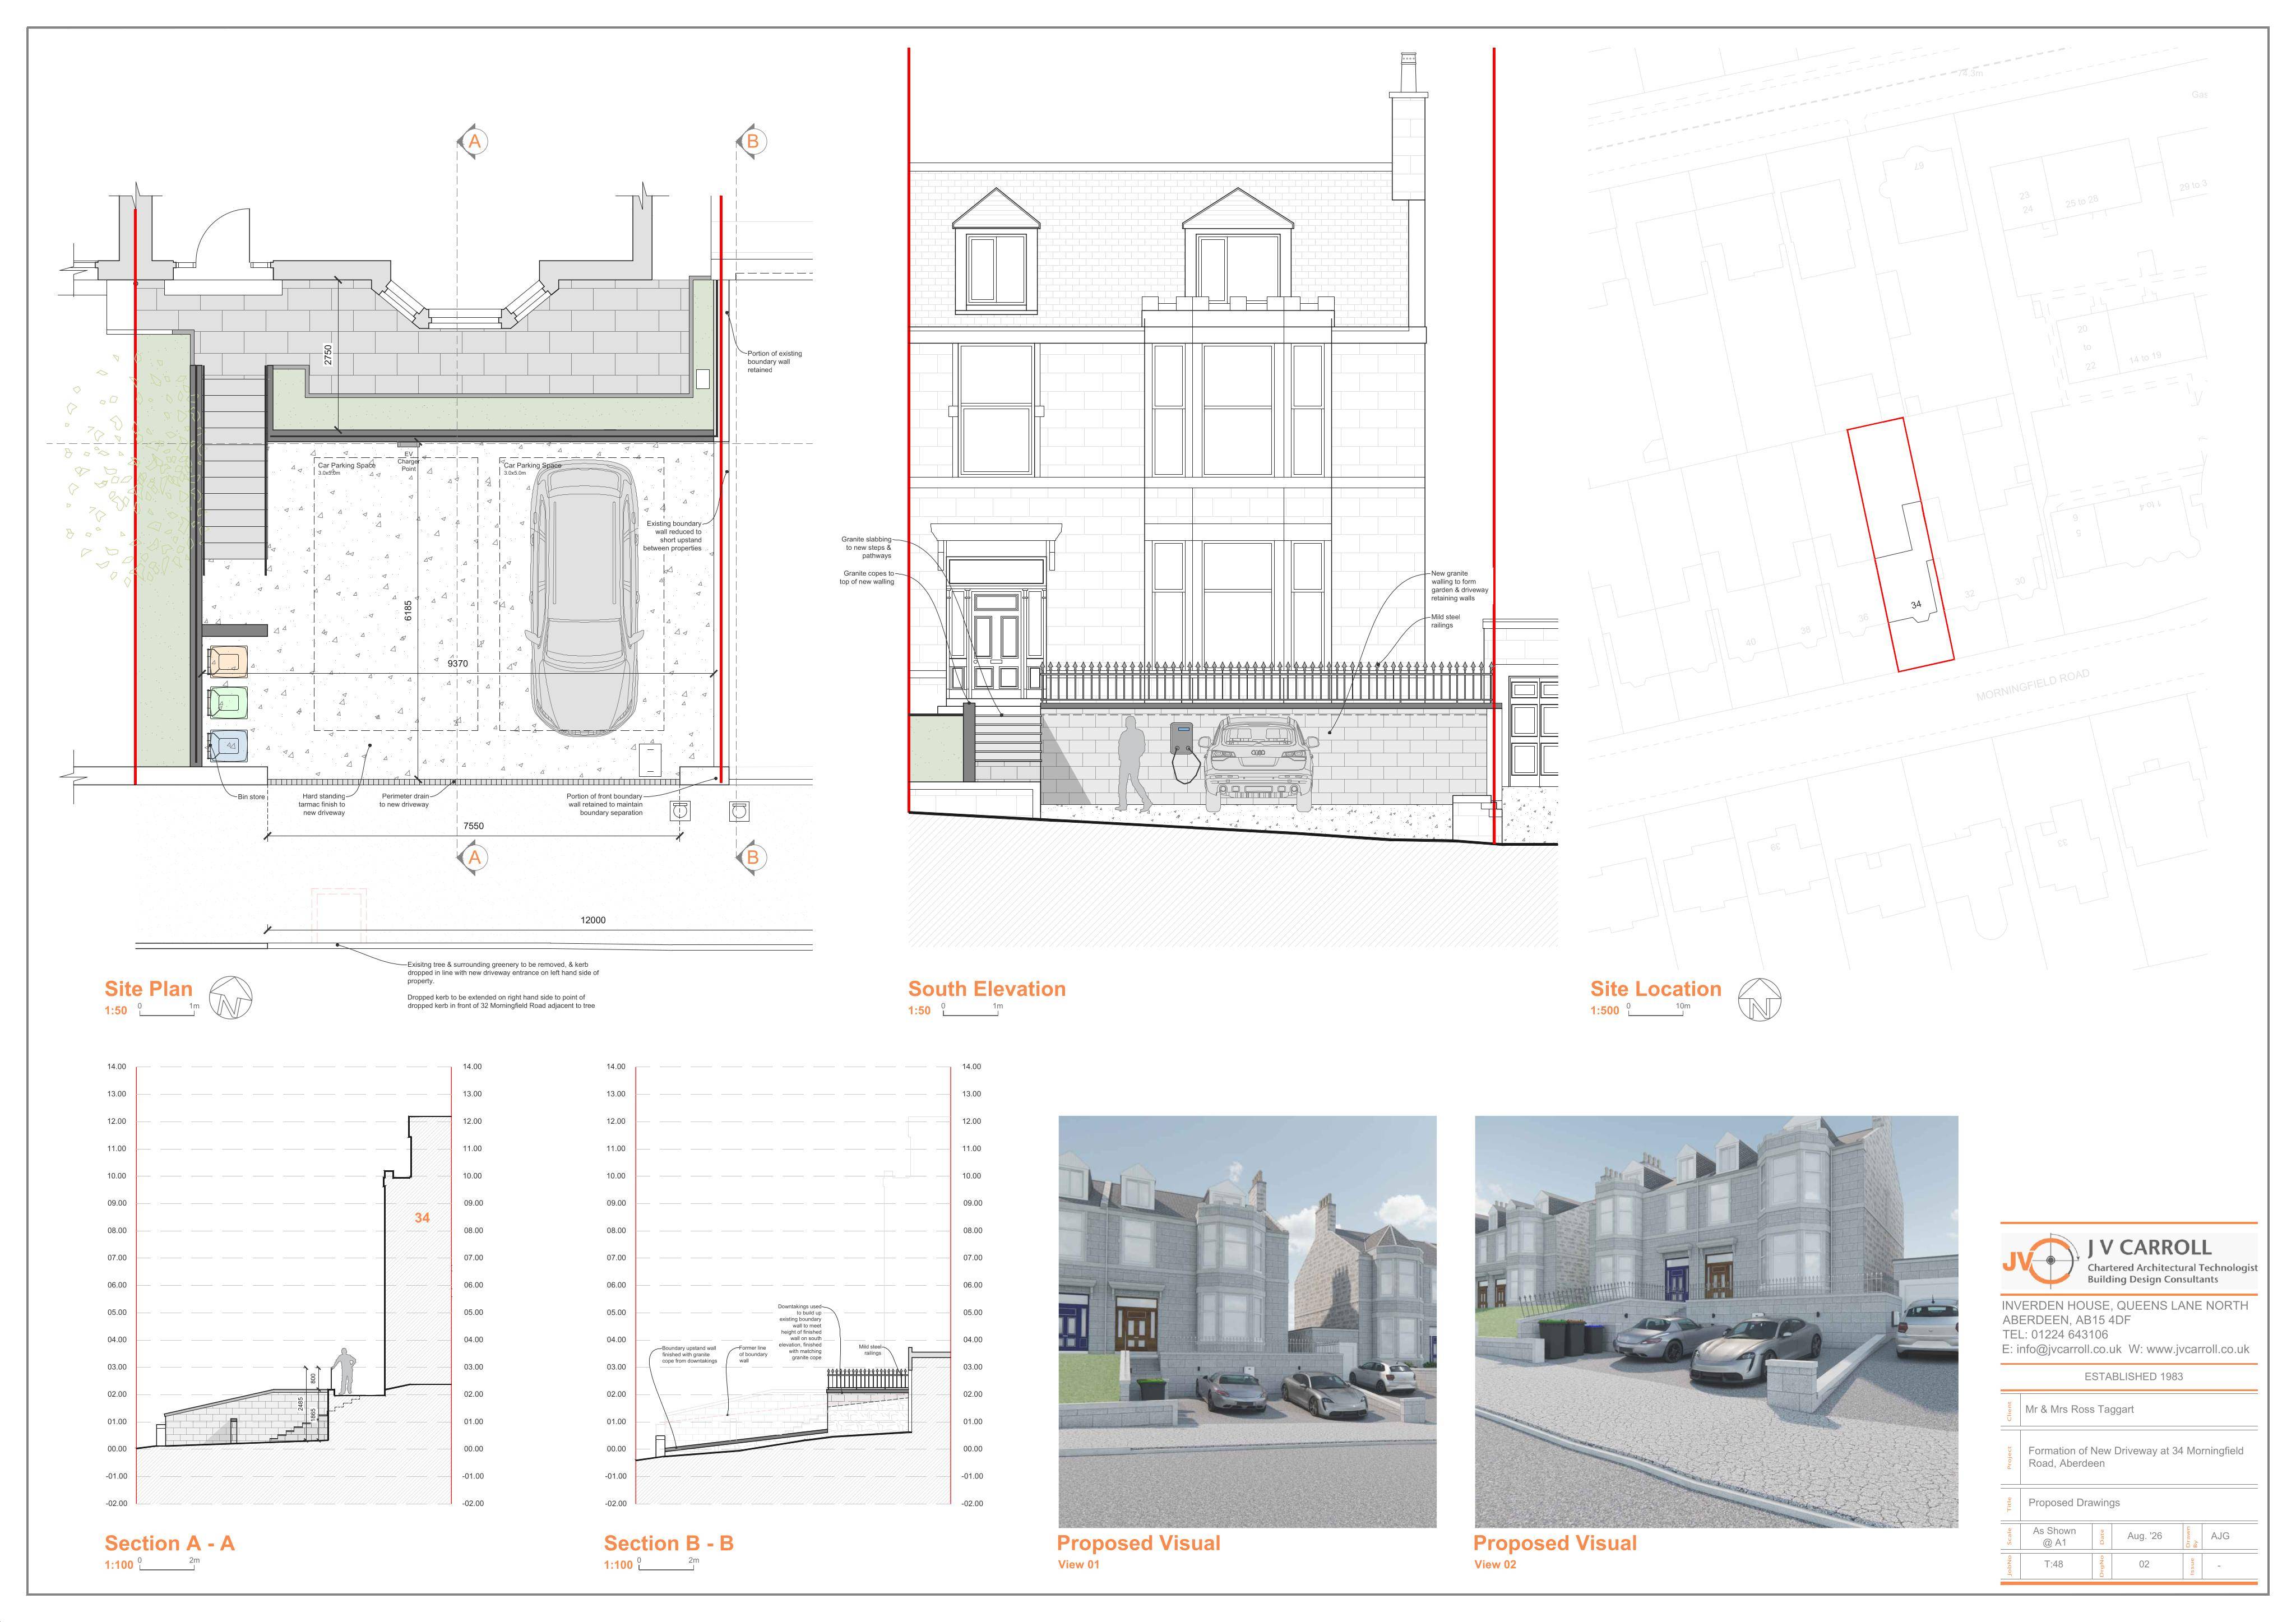The height and width of the screenshot is (1622, 2296).
Task: Click the 'AJG' drawn-by field
Action: tap(2220, 1535)
